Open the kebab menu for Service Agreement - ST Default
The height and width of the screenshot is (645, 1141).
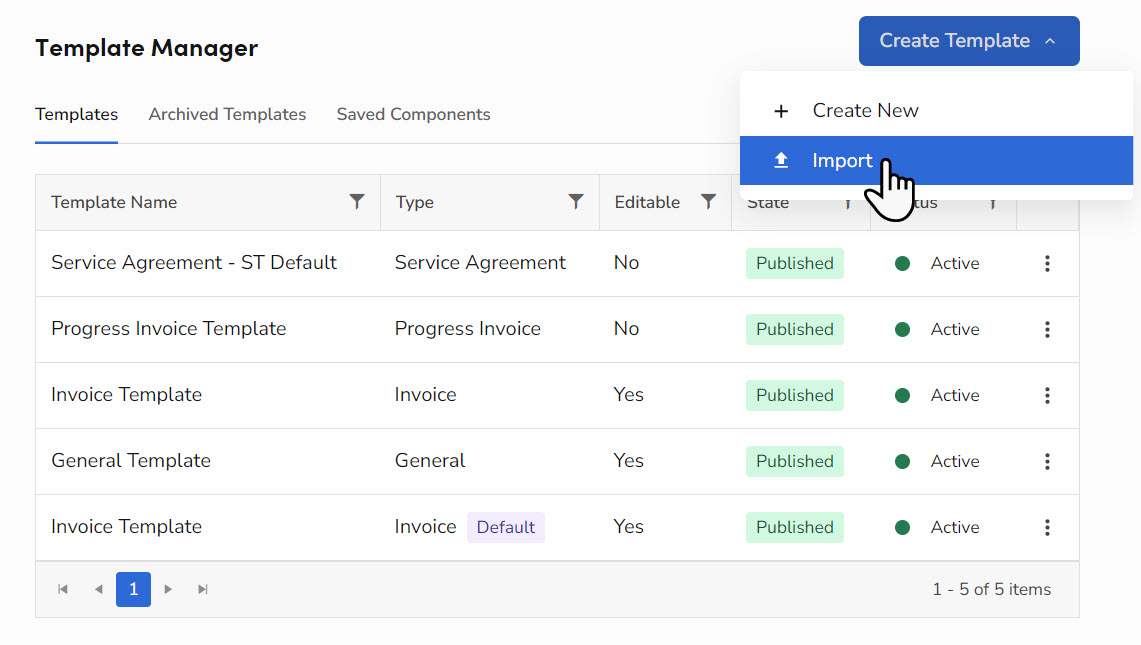(1047, 263)
